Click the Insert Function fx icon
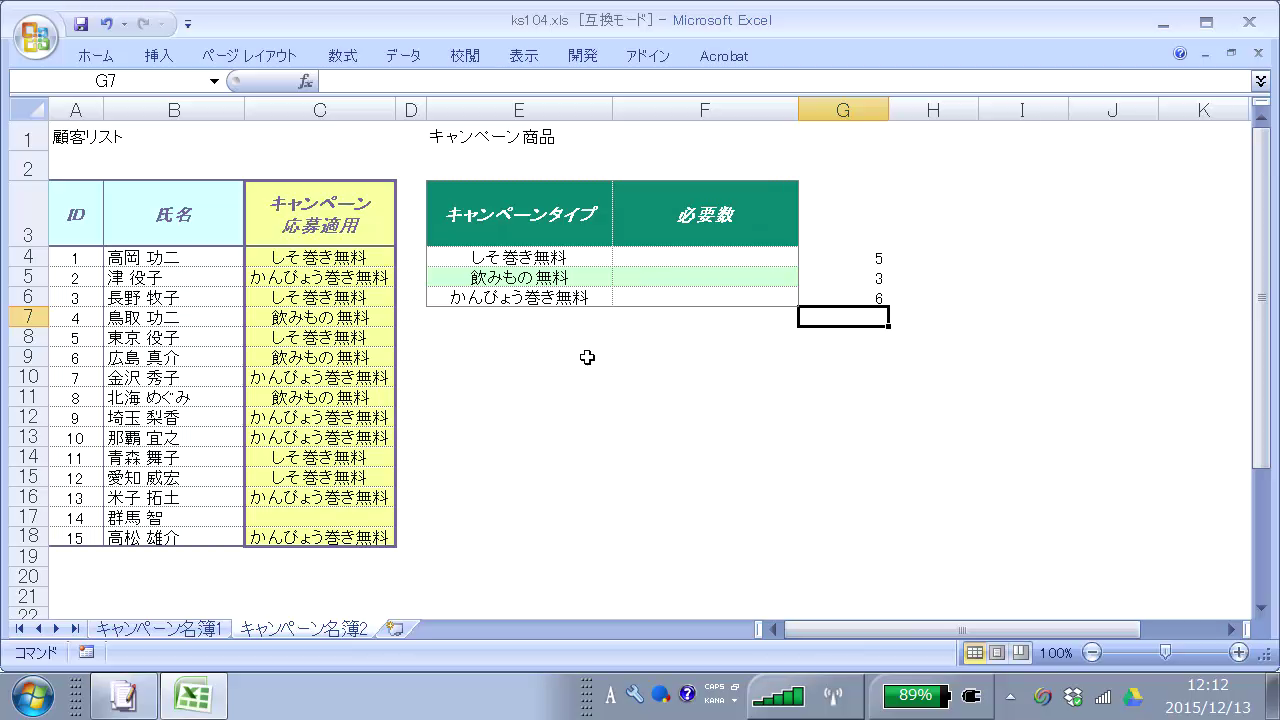The image size is (1280, 720). [x=305, y=81]
